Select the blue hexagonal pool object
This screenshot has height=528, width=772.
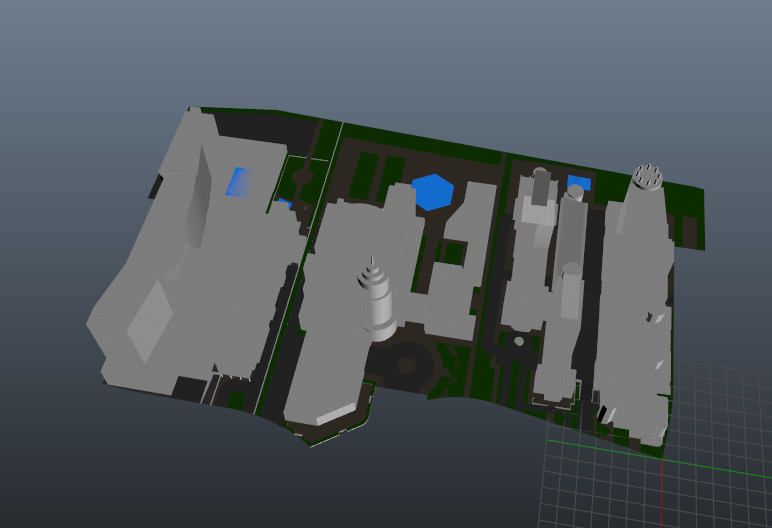[433, 192]
